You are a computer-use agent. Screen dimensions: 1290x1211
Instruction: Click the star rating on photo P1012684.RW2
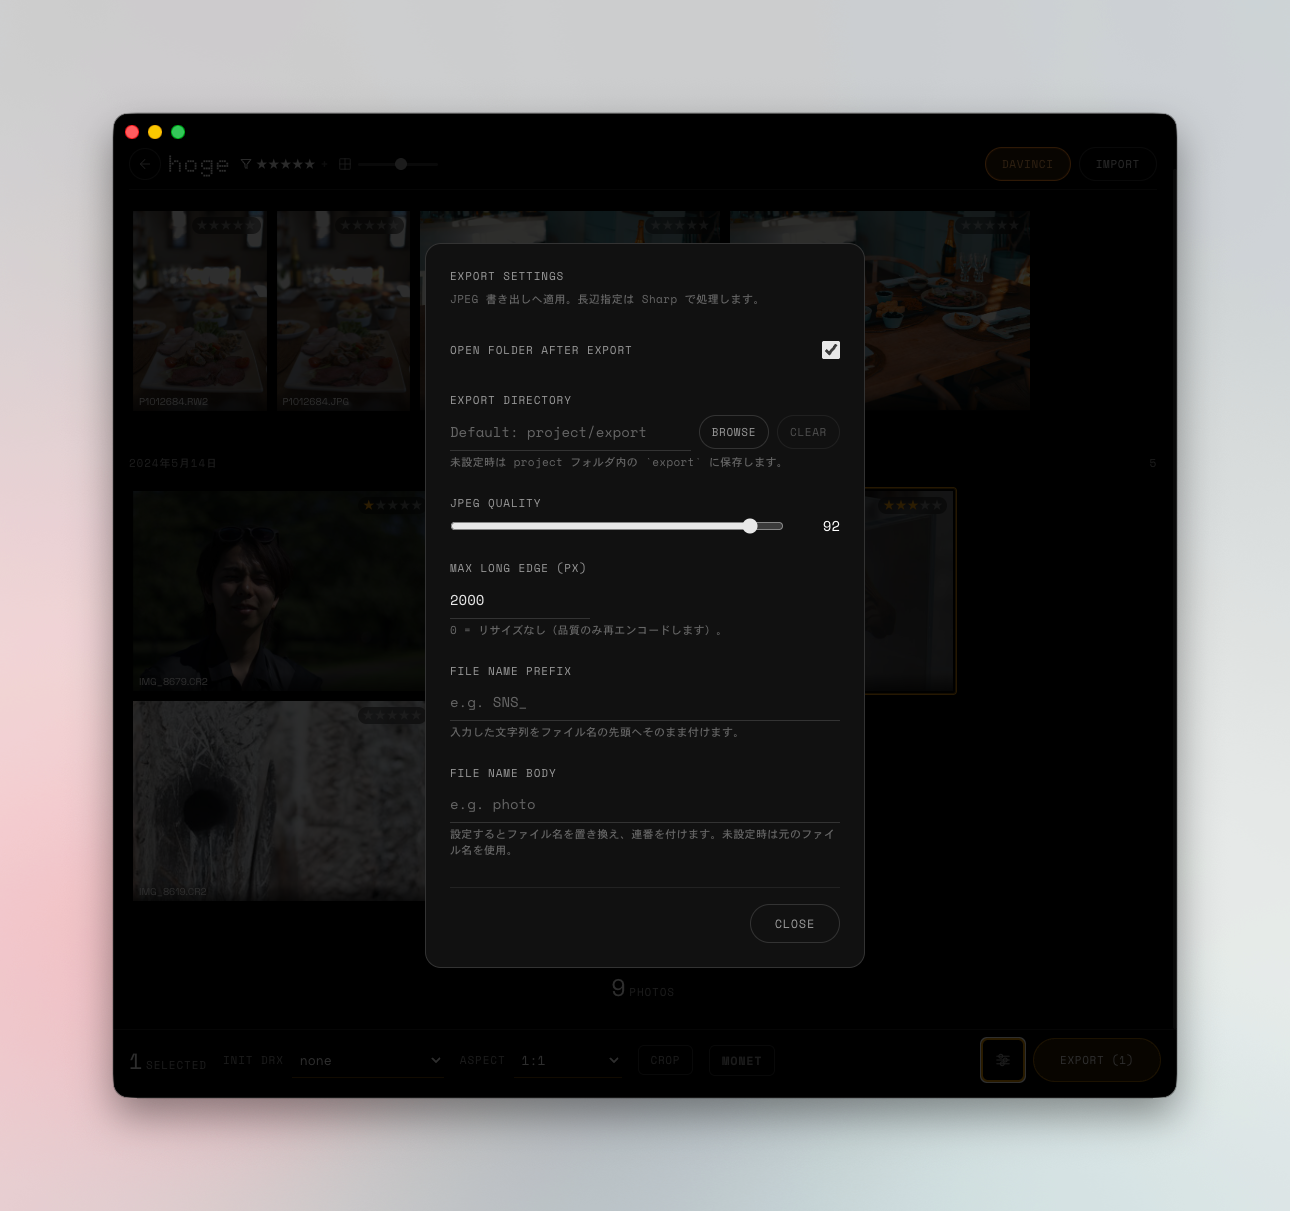point(227,226)
